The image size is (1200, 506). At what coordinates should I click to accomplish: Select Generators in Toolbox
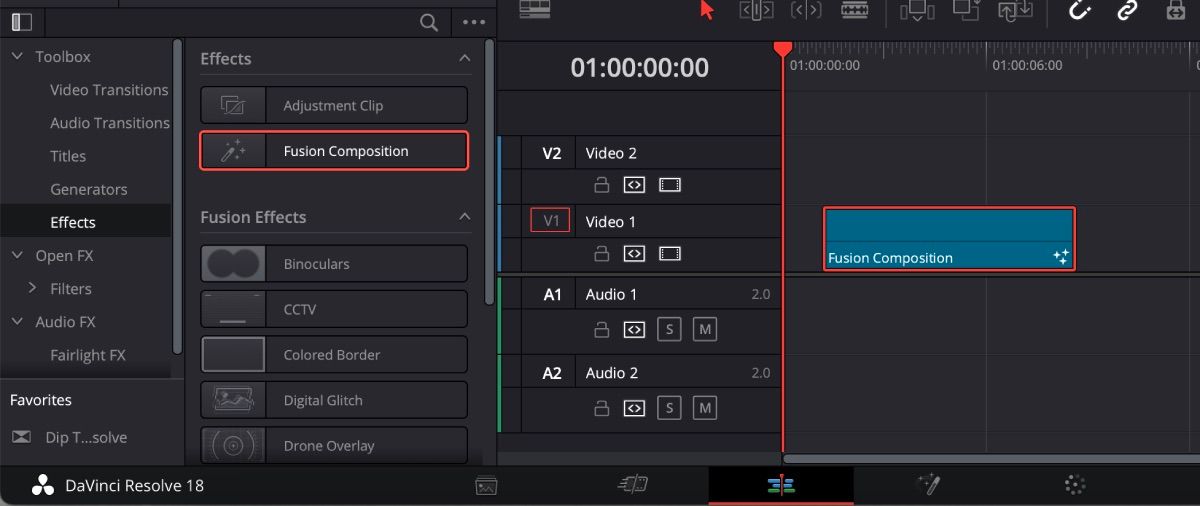click(x=89, y=189)
